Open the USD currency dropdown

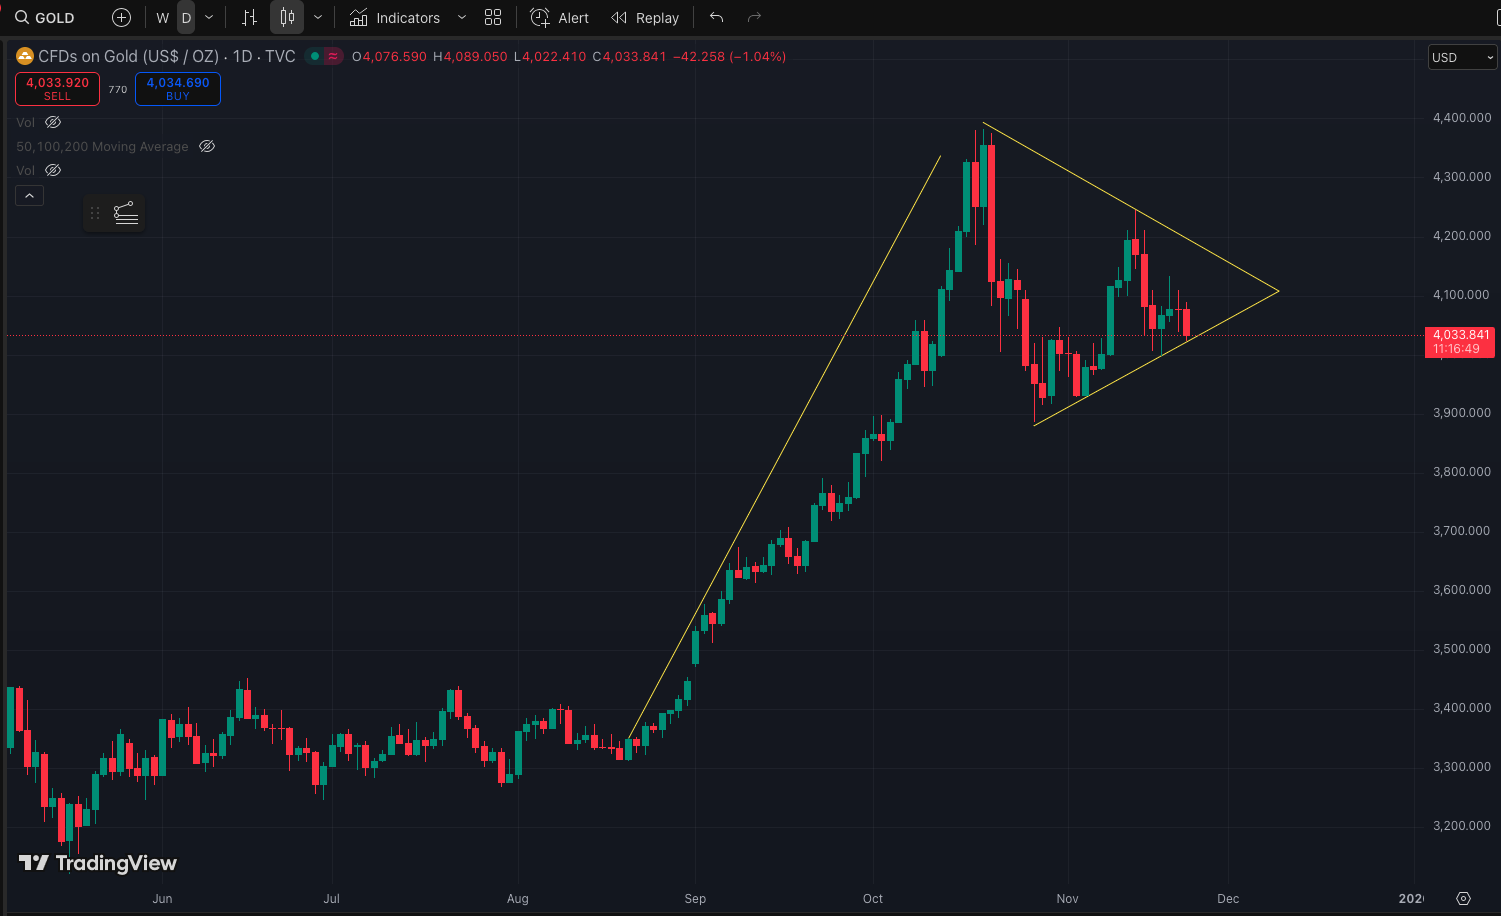click(1463, 57)
